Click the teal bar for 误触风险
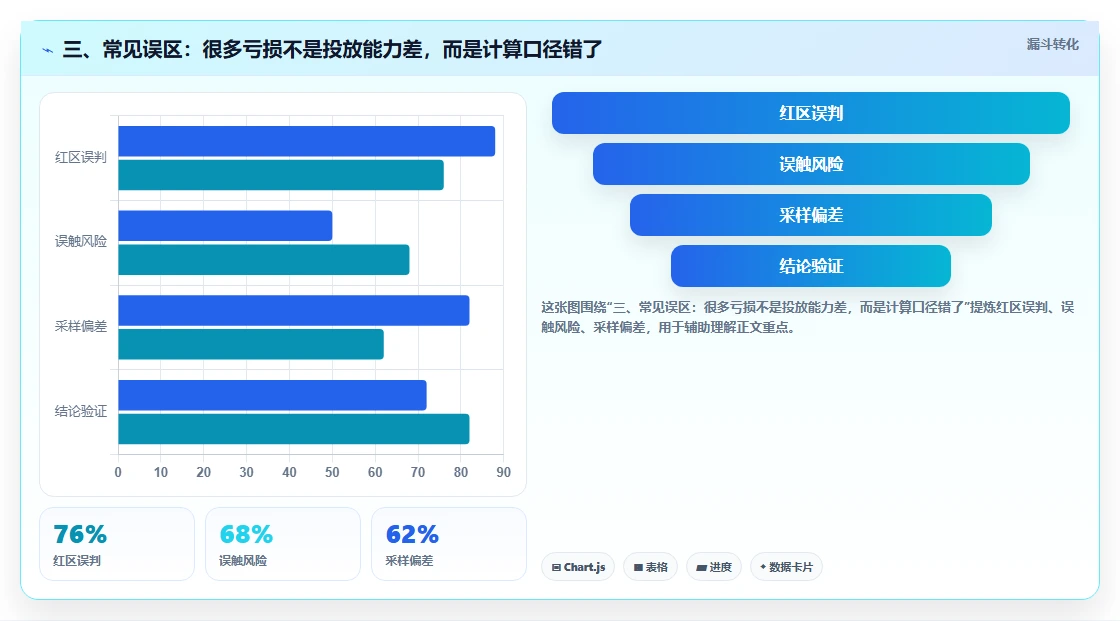Viewport: 1120px width, 621px height. pos(264,259)
